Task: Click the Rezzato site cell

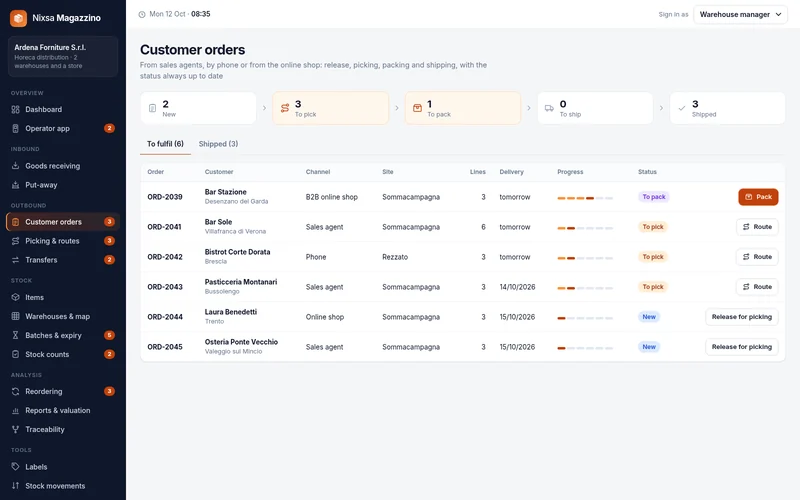Action: (395, 257)
